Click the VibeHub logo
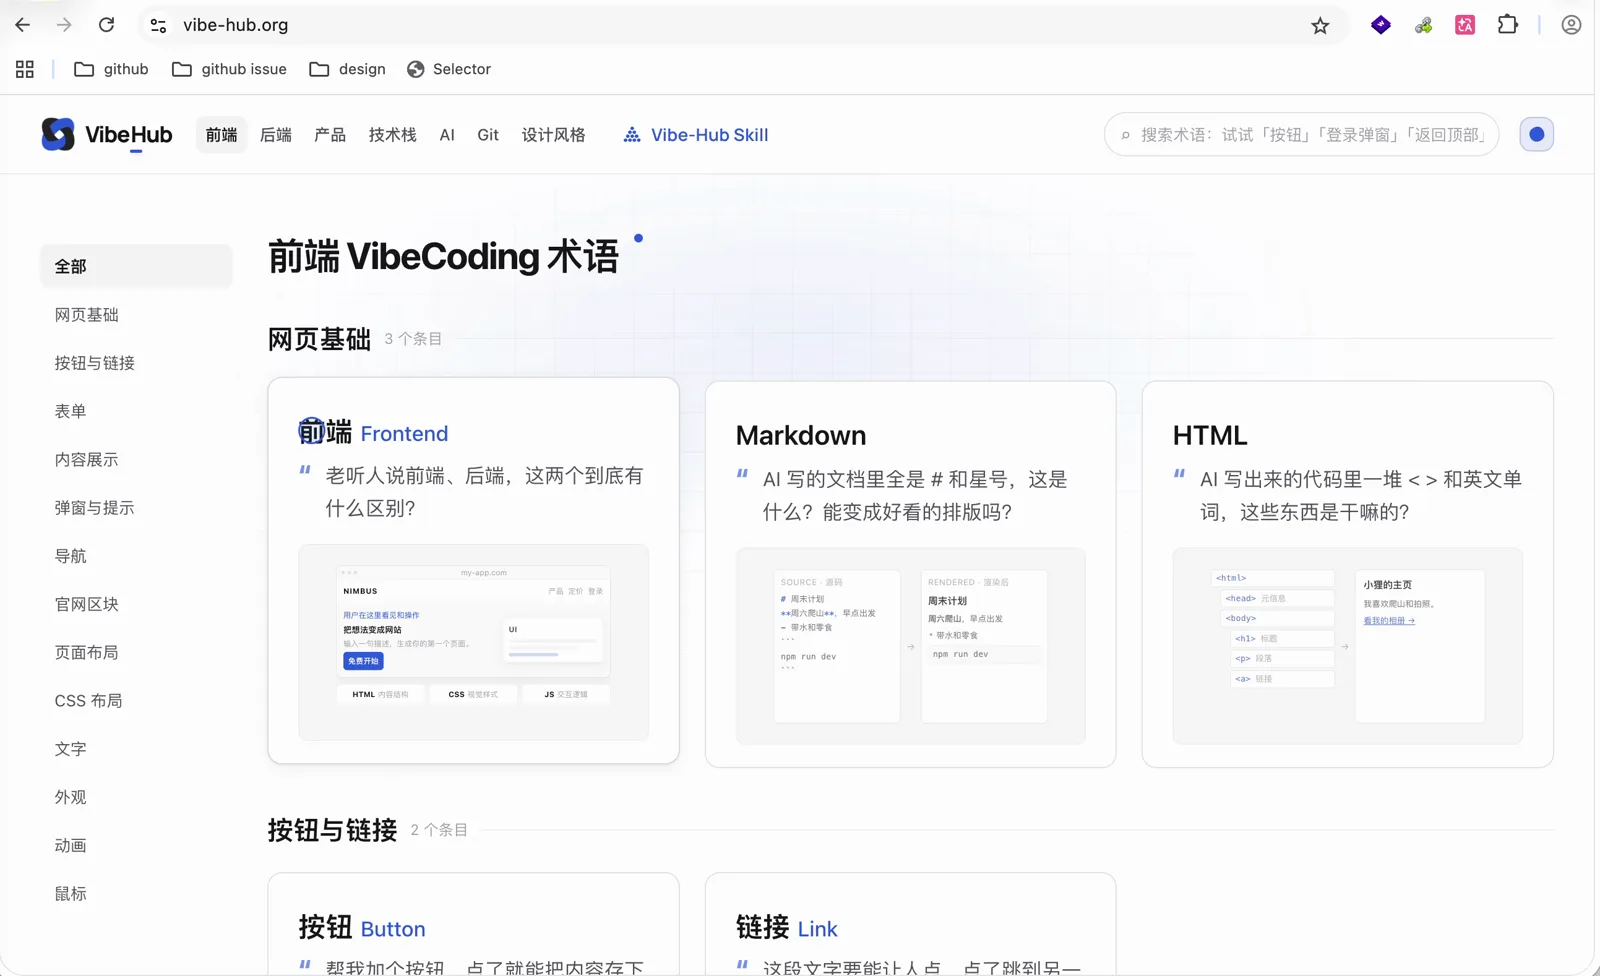This screenshot has width=1600, height=976. tap(107, 134)
